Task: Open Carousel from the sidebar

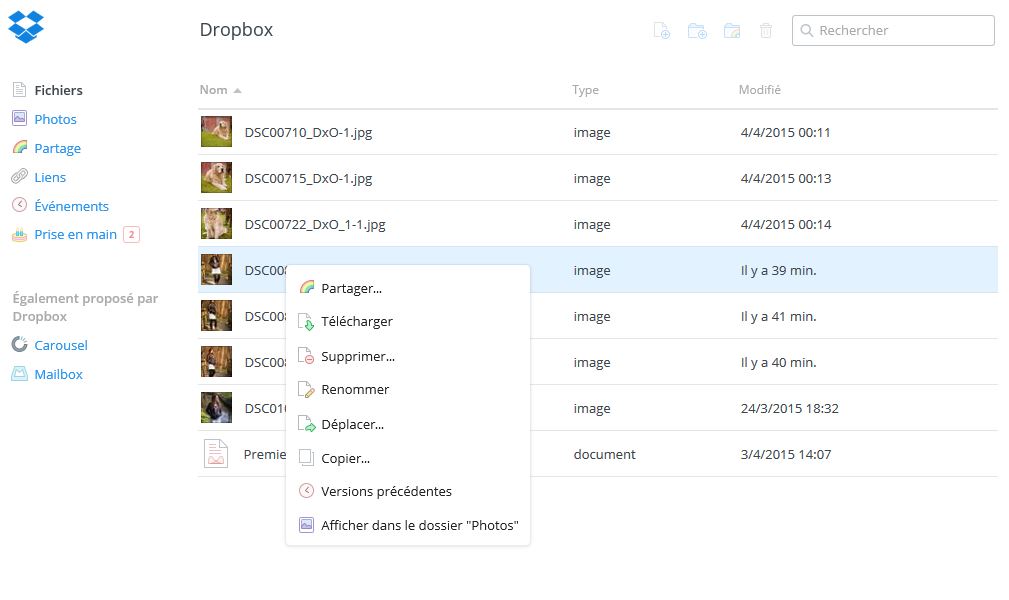Action: (x=60, y=345)
